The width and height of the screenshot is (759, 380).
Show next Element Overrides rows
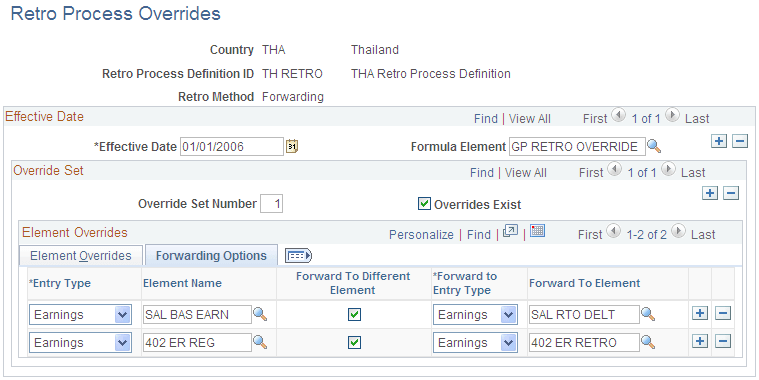678,232
